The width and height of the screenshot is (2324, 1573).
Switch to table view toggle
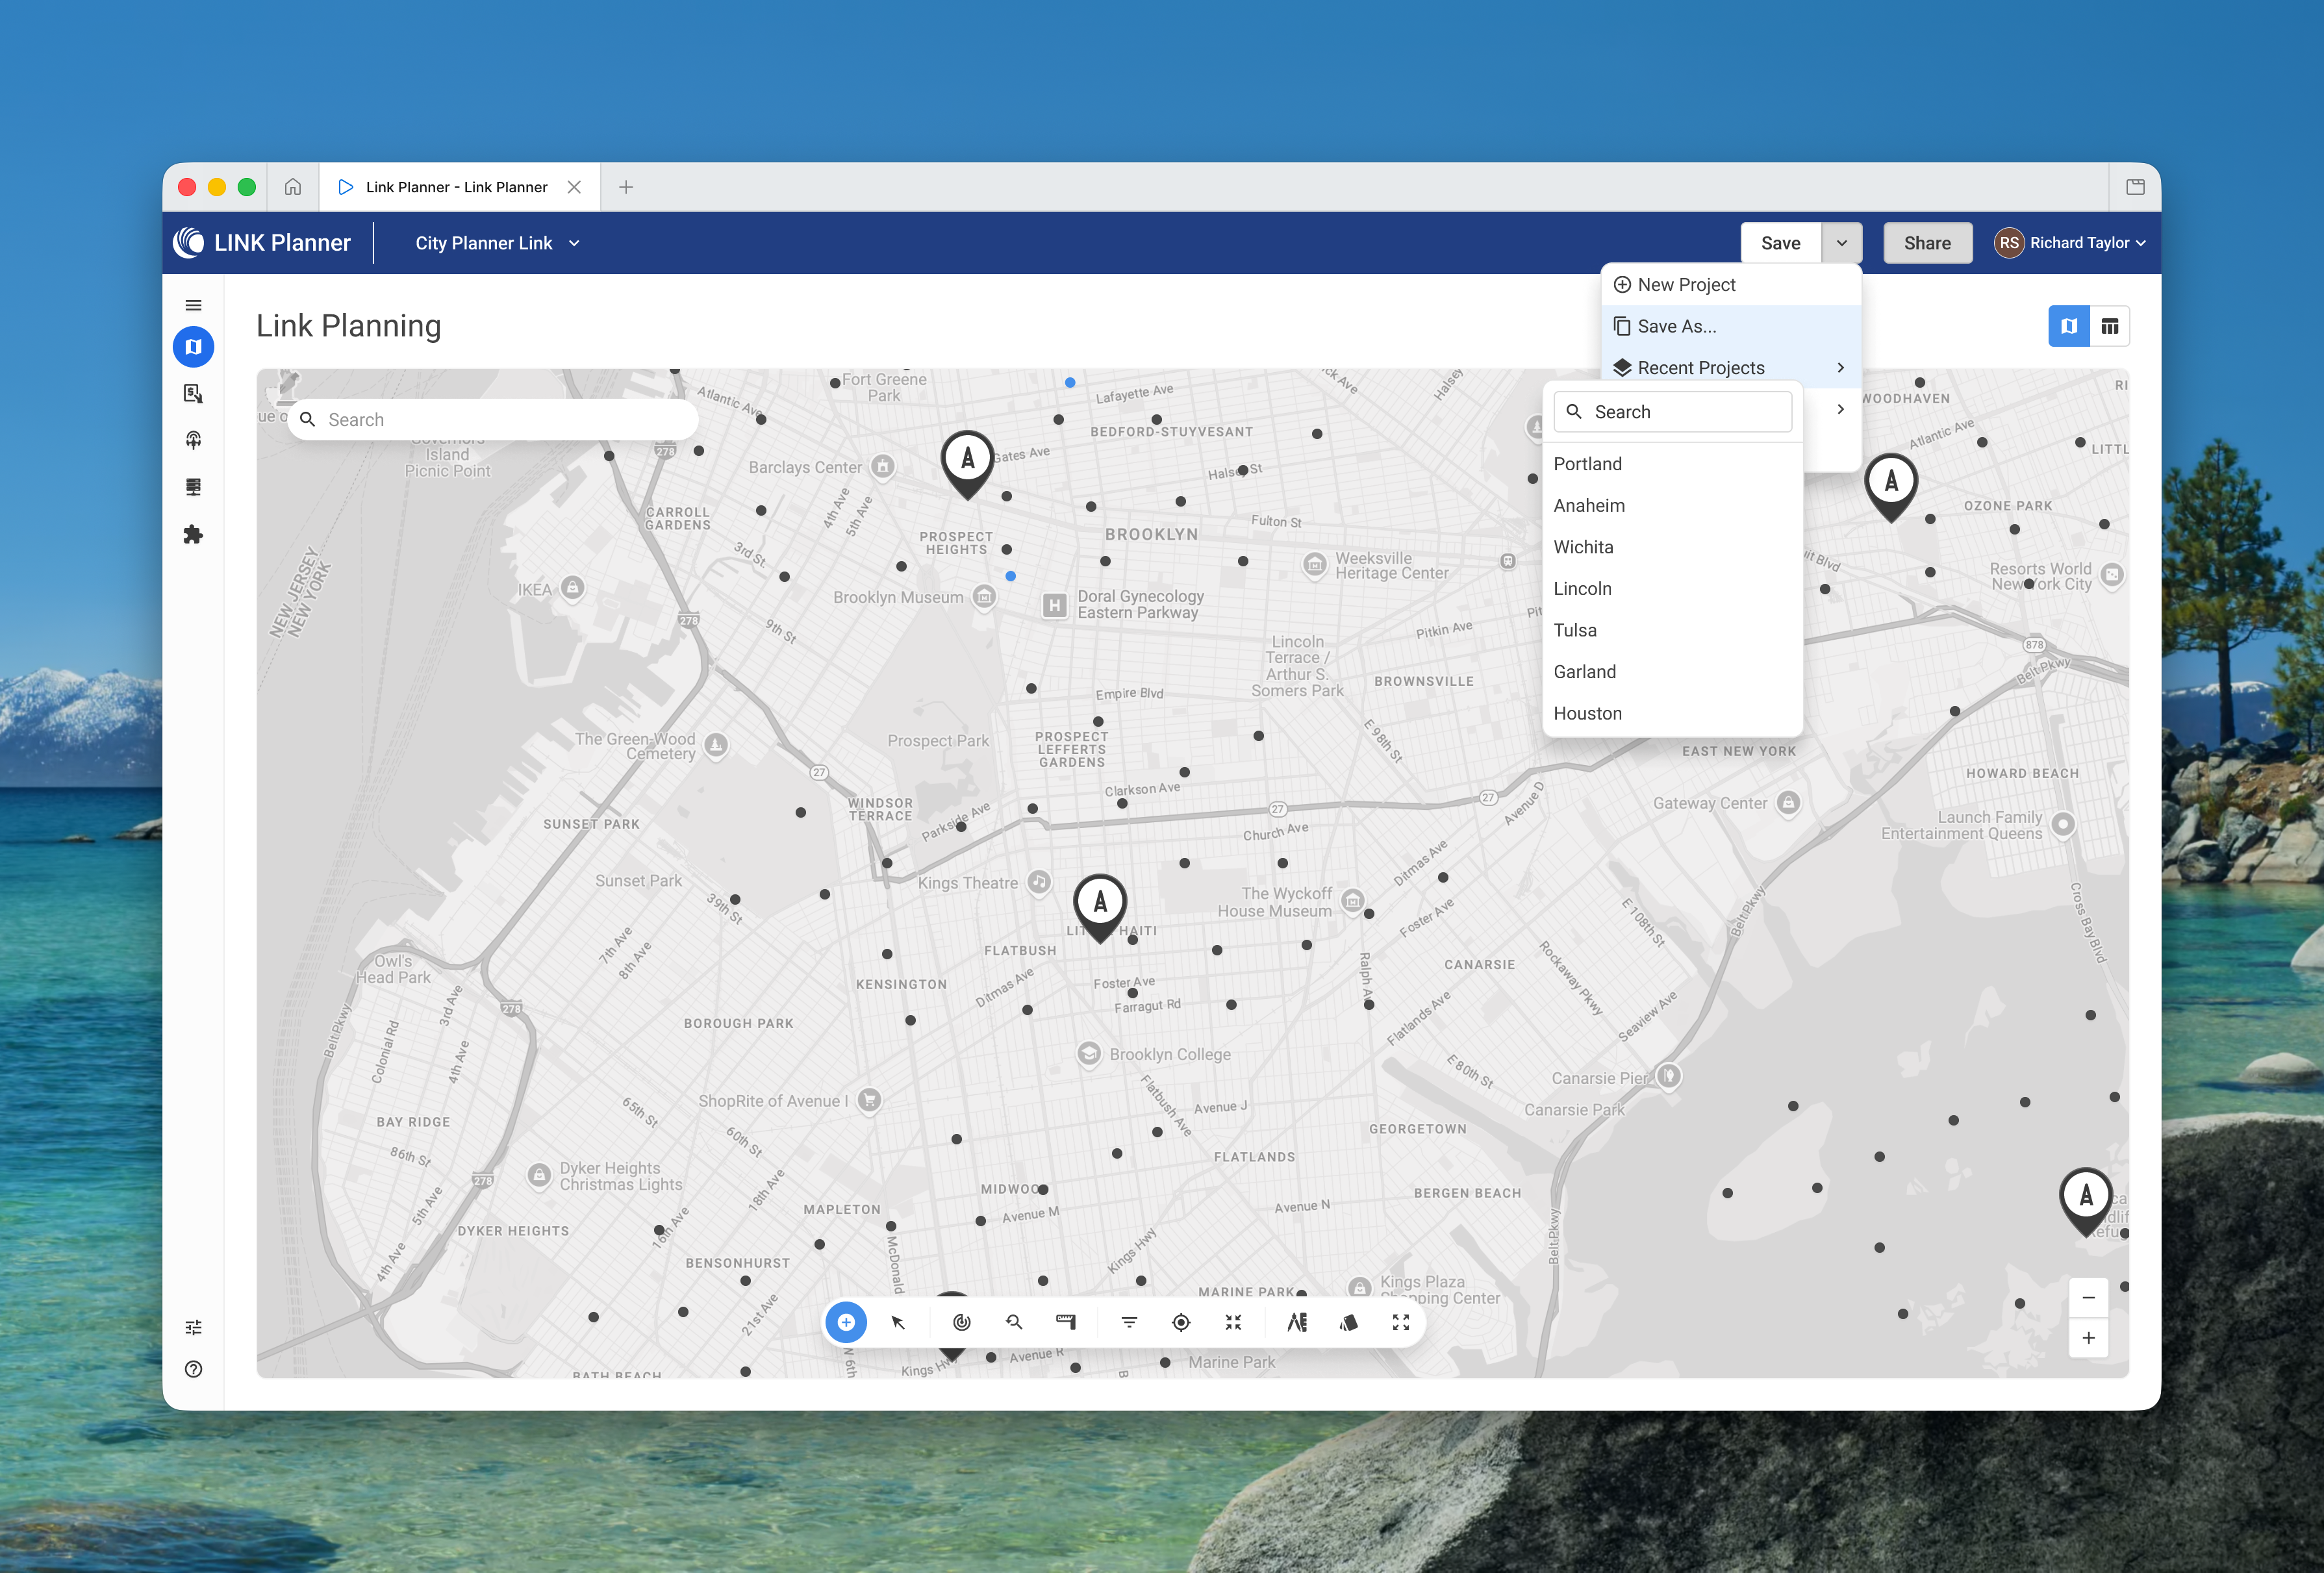pos(2110,326)
